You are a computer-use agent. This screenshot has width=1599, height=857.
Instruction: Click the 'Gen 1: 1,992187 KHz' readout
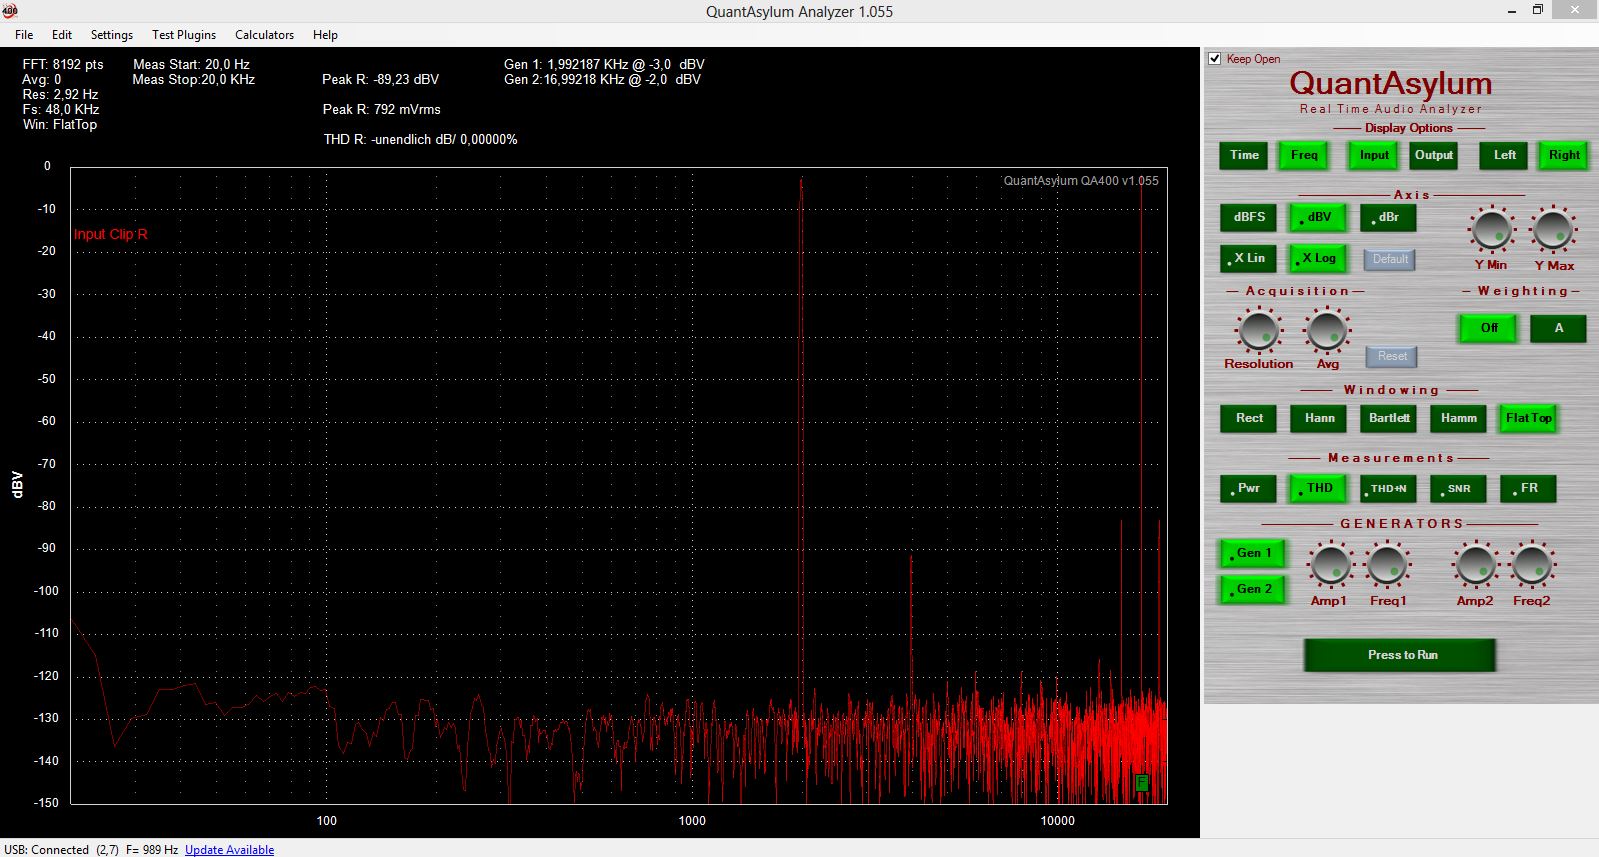[x=604, y=64]
